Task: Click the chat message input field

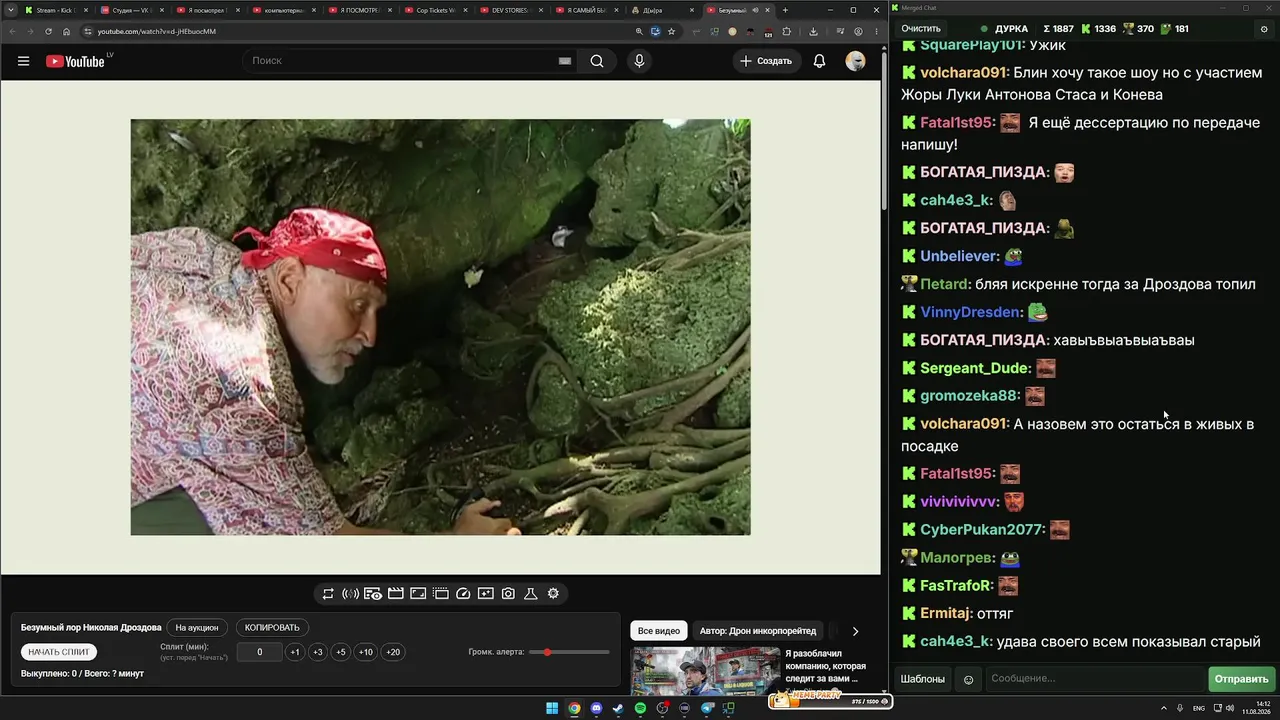Action: 1095,679
